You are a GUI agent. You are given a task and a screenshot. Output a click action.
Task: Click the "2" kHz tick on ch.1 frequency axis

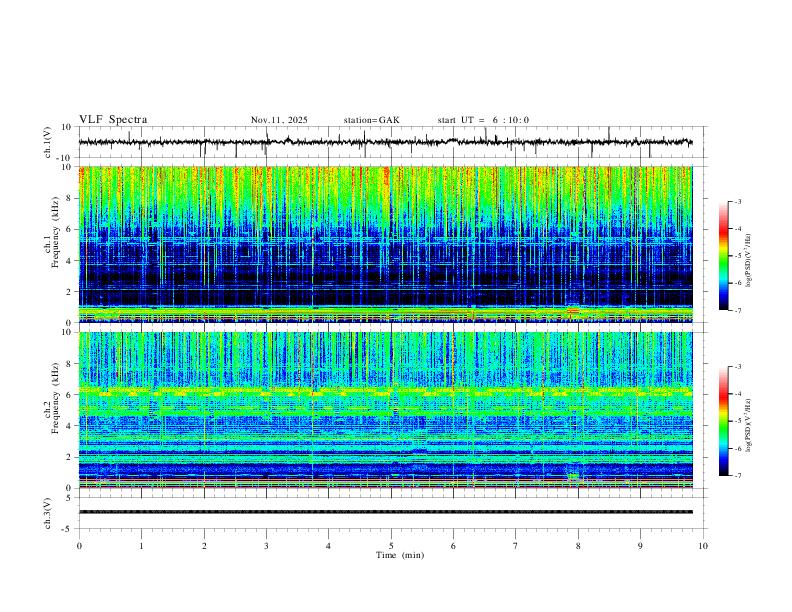pos(70,291)
